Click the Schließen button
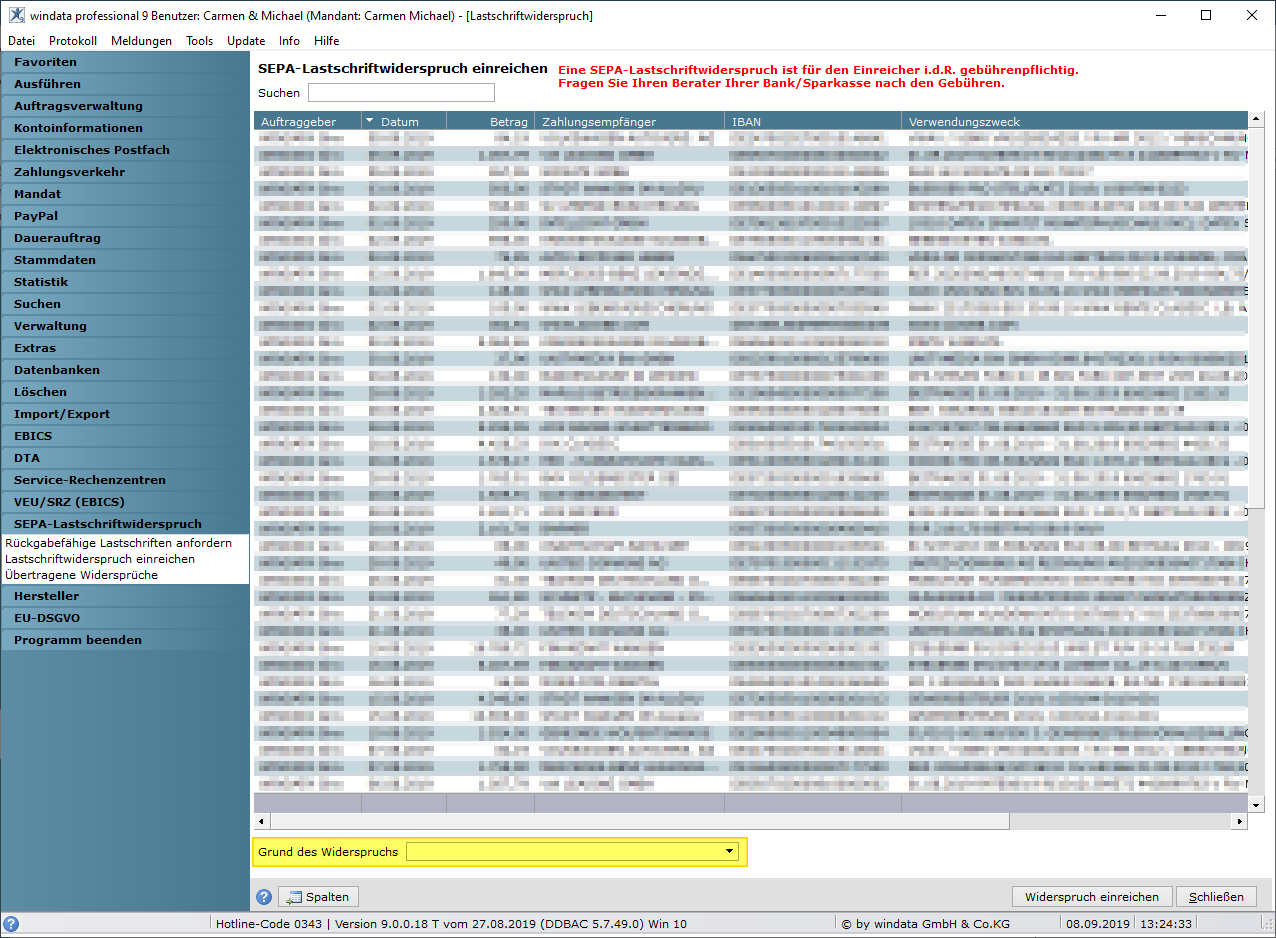This screenshot has height=938, width=1276. tap(1216, 897)
